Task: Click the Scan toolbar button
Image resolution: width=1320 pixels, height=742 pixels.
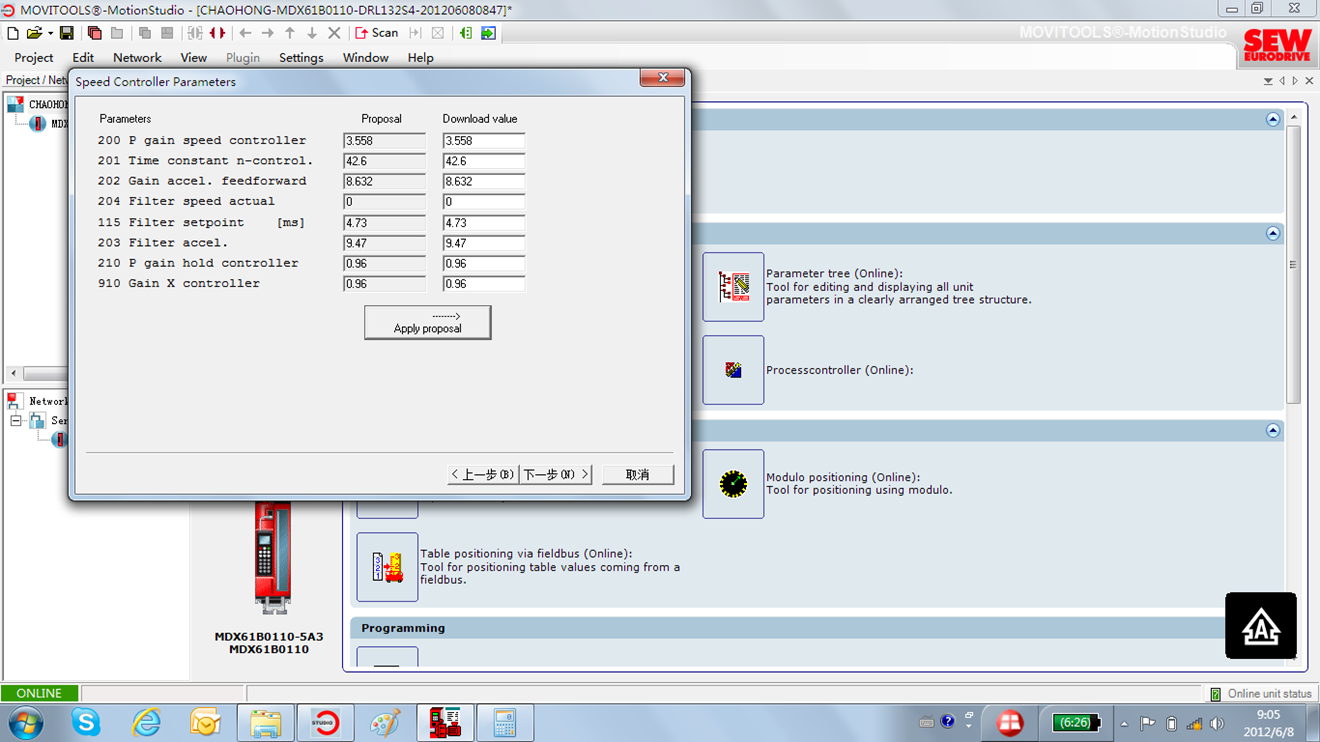Action: point(376,33)
